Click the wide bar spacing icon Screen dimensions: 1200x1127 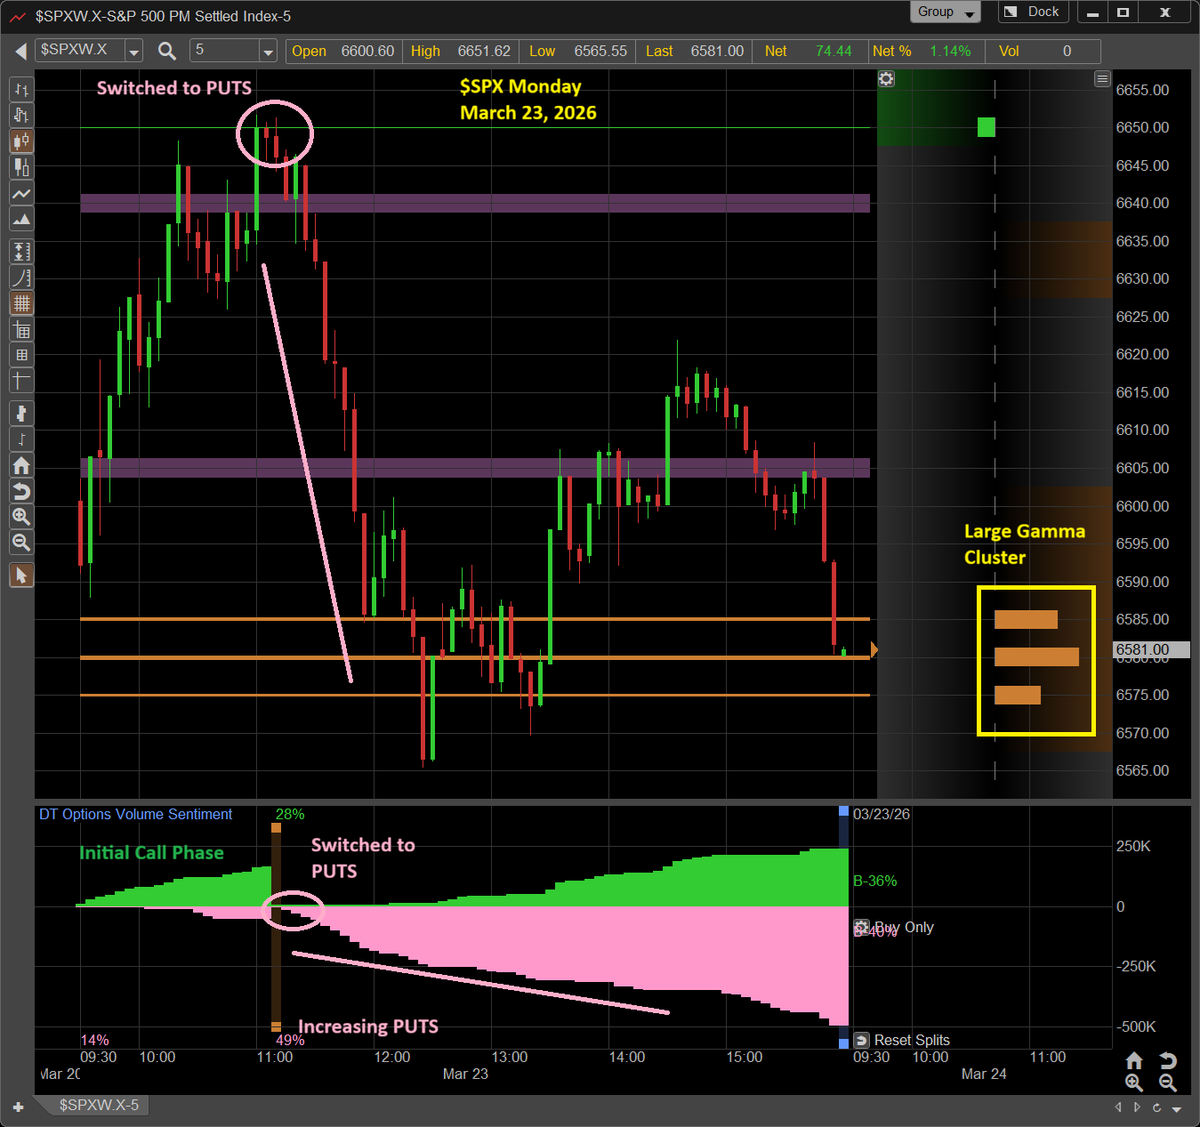(21, 413)
